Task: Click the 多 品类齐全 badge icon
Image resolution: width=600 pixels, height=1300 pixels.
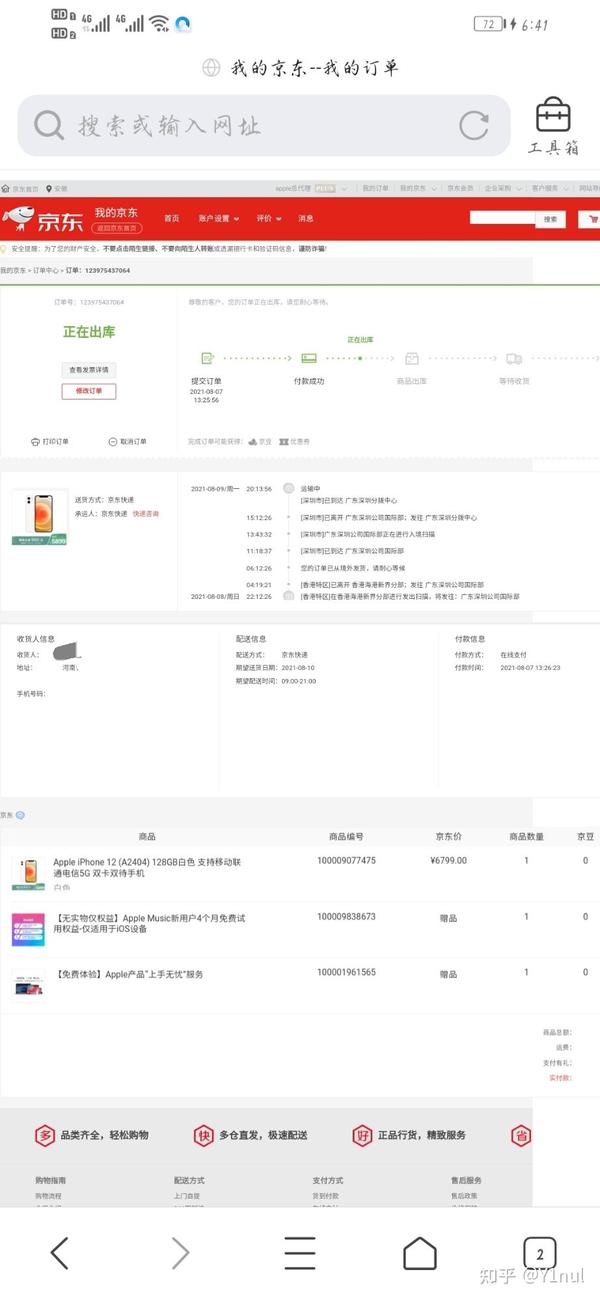Action: 45,1136
